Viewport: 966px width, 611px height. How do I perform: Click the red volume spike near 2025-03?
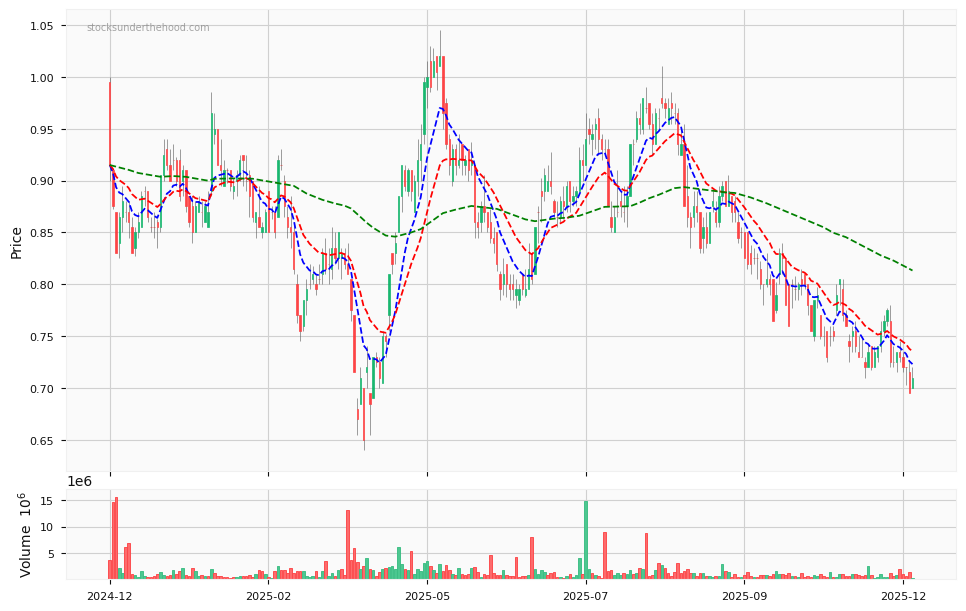coord(347,540)
